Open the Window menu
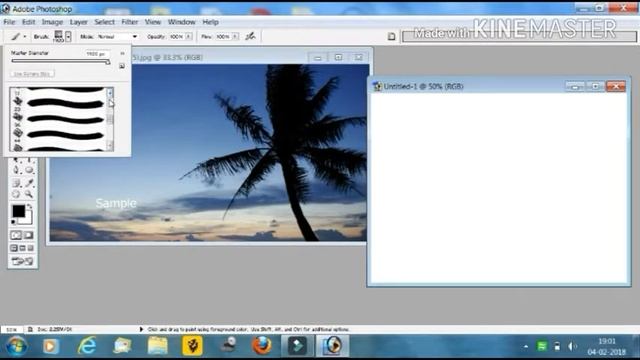Screen dimensions: 640x360 pyautogui.click(x=182, y=22)
